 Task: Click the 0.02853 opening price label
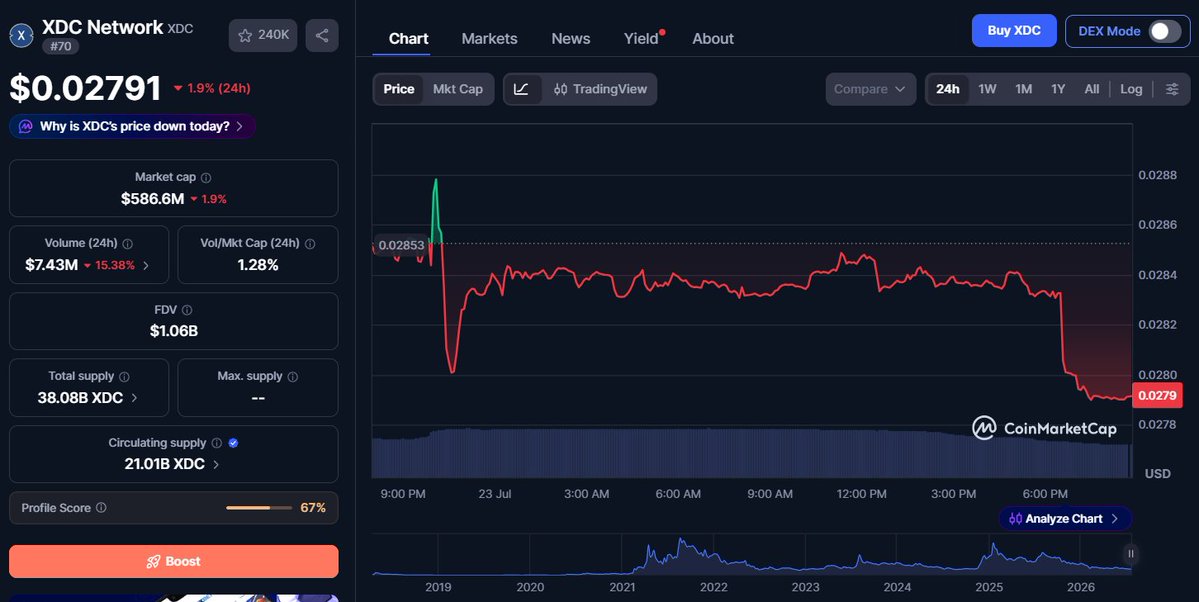400,246
